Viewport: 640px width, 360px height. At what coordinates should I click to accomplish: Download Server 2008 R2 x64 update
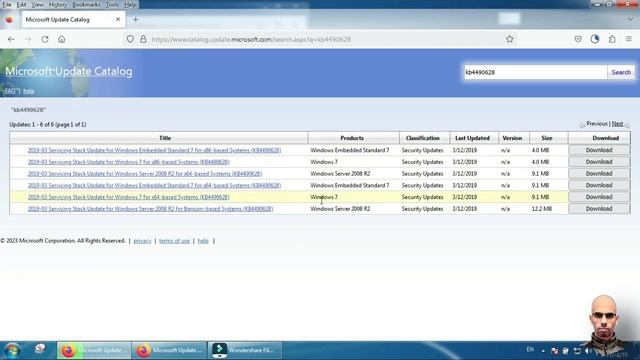(x=599, y=173)
